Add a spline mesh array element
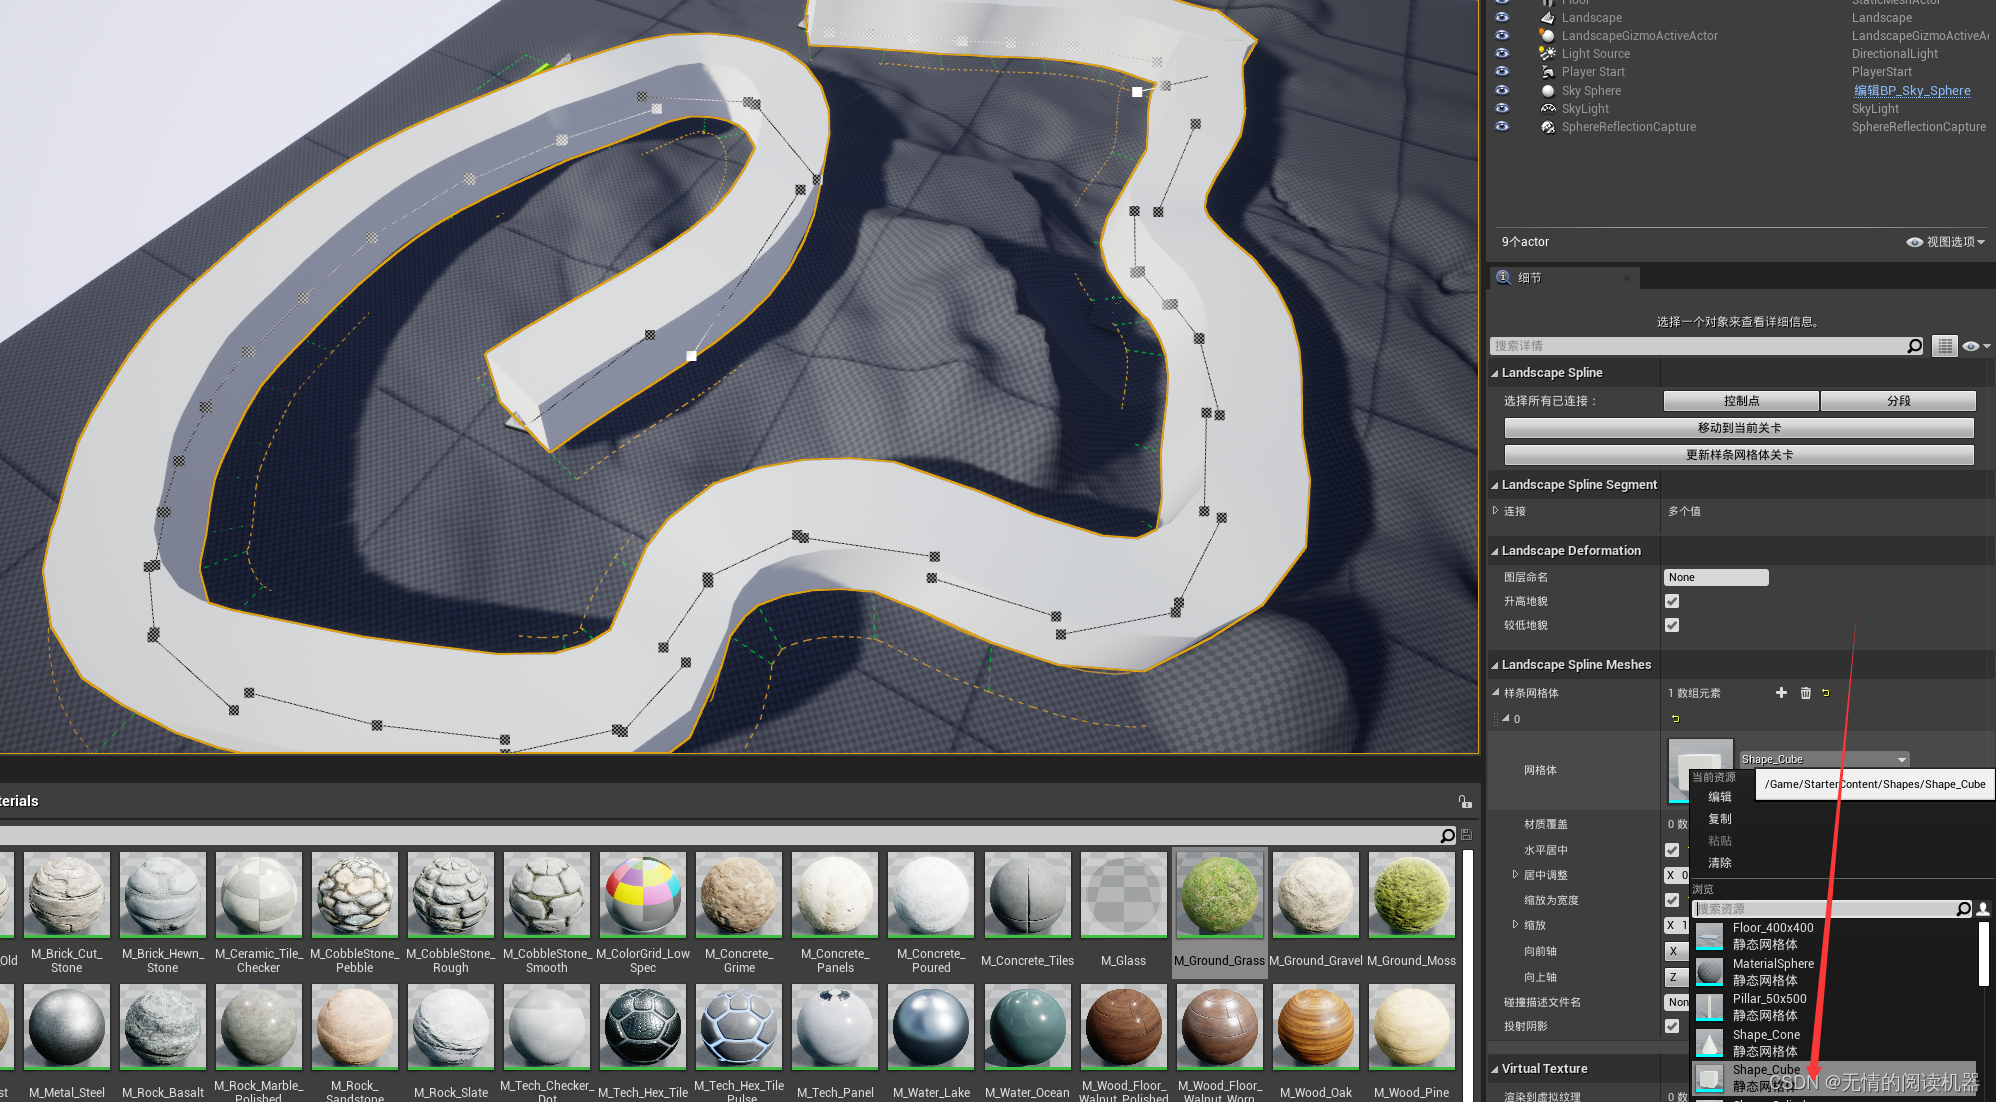 pos(1781,693)
